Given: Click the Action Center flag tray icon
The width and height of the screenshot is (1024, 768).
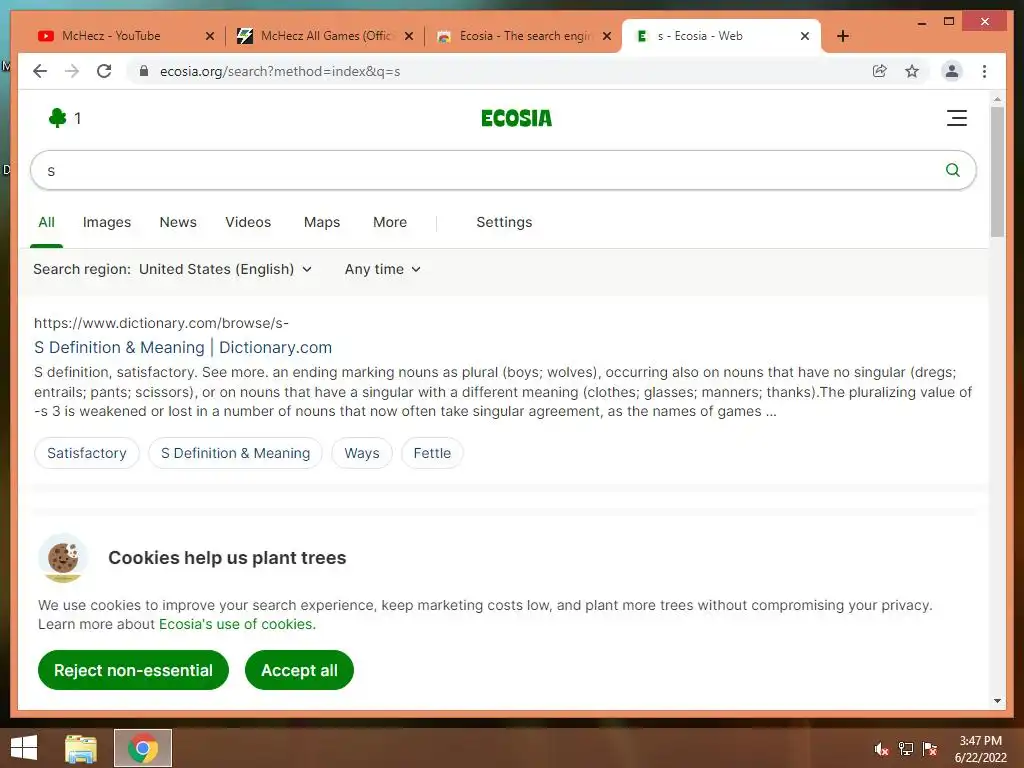Looking at the screenshot, I should pyautogui.click(x=929, y=749).
